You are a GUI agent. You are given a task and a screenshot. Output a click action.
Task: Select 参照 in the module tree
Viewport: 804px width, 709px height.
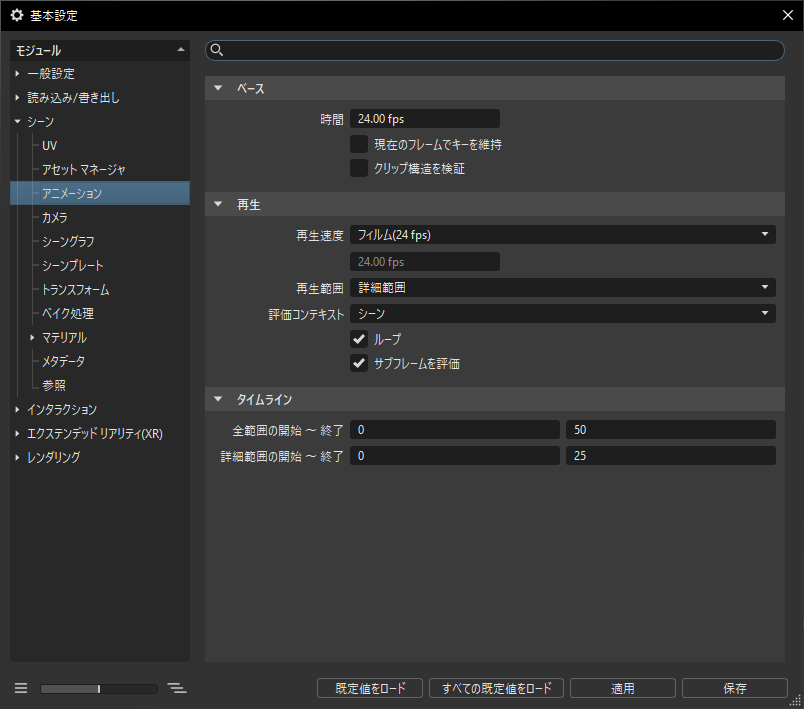pos(54,385)
